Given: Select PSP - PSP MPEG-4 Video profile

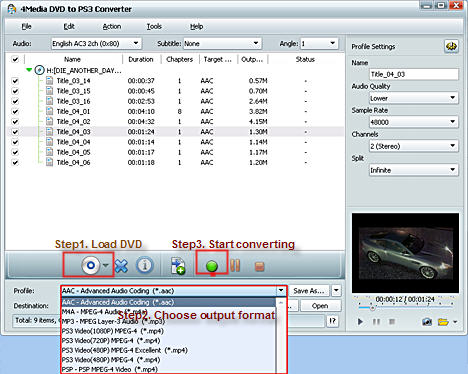Looking at the screenshot, I should [x=169, y=369].
